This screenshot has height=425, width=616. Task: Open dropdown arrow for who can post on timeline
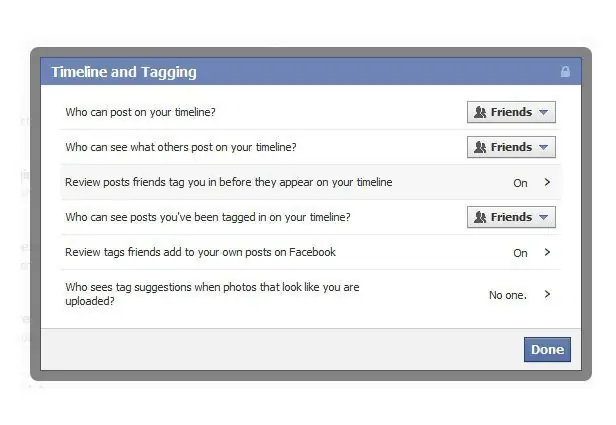pyautogui.click(x=543, y=113)
